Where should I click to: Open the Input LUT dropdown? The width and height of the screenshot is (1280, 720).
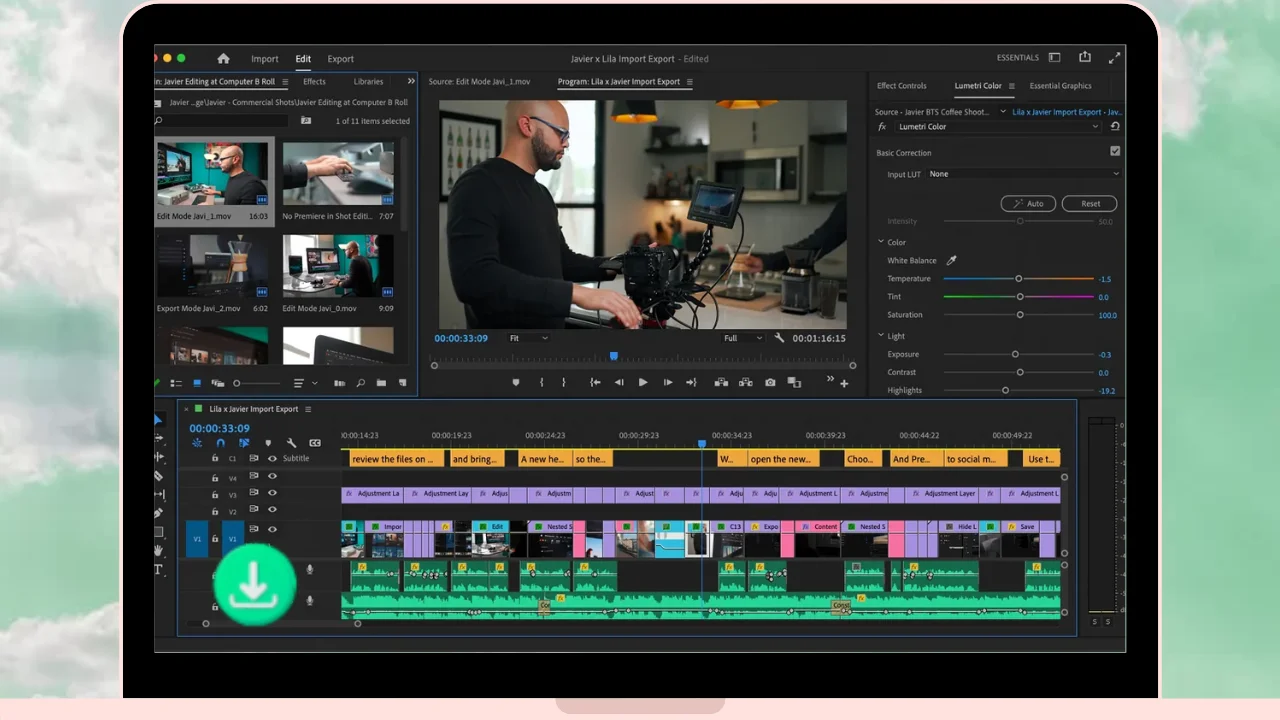[1024, 174]
